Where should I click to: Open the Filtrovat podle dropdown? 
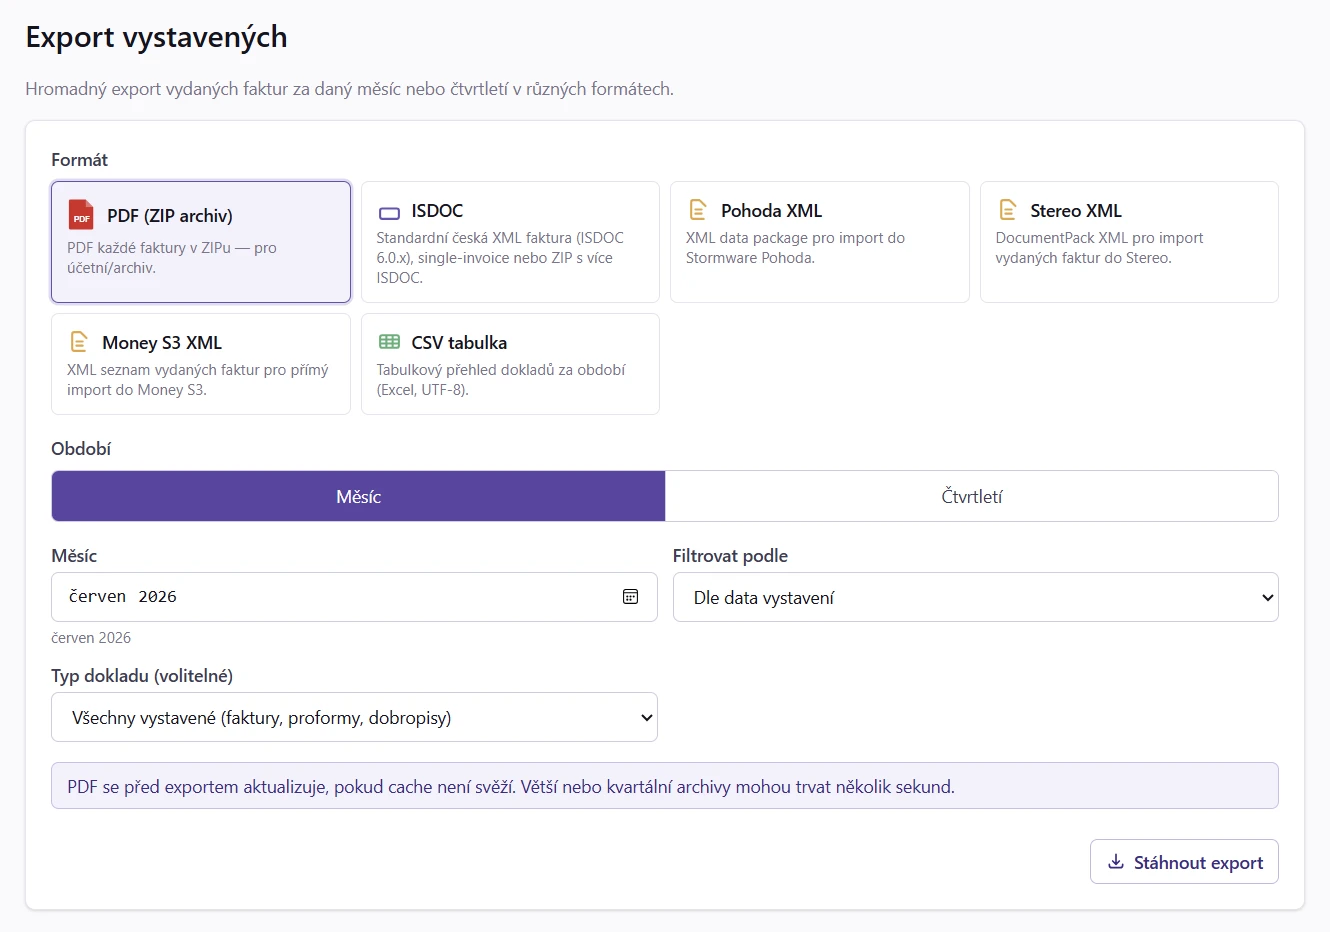[975, 597]
